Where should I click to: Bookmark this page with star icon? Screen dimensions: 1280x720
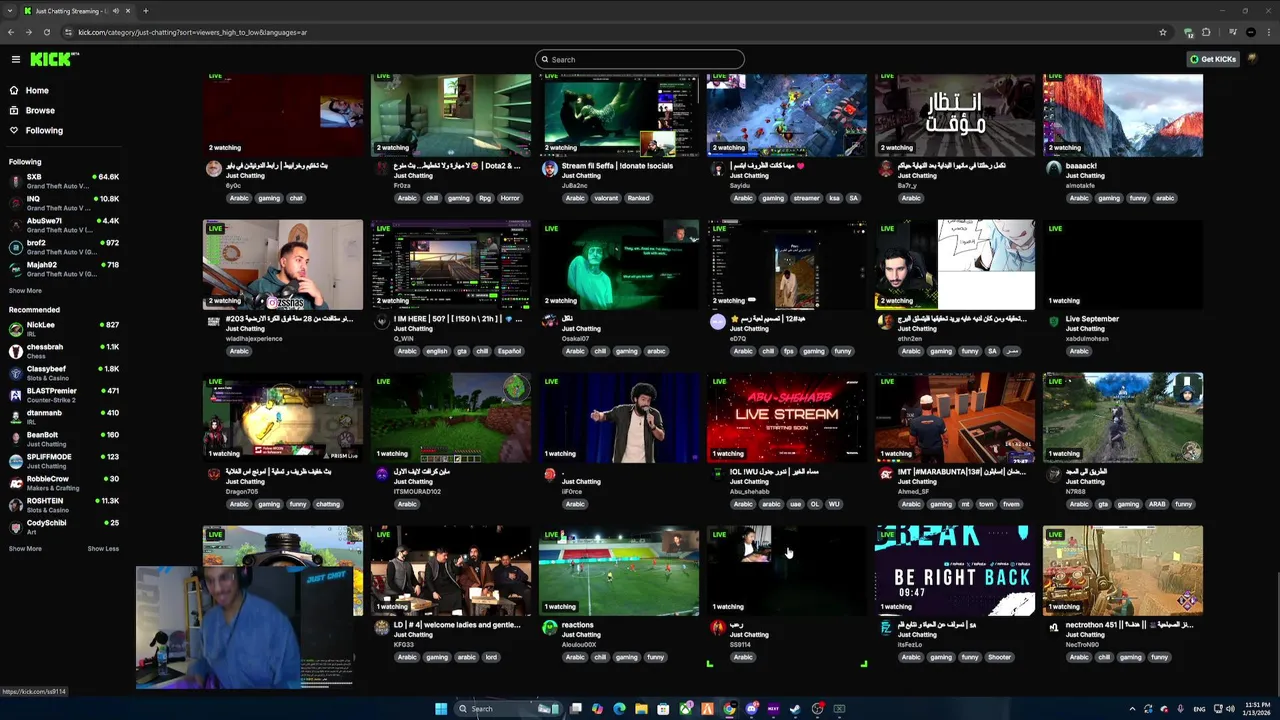click(1163, 32)
